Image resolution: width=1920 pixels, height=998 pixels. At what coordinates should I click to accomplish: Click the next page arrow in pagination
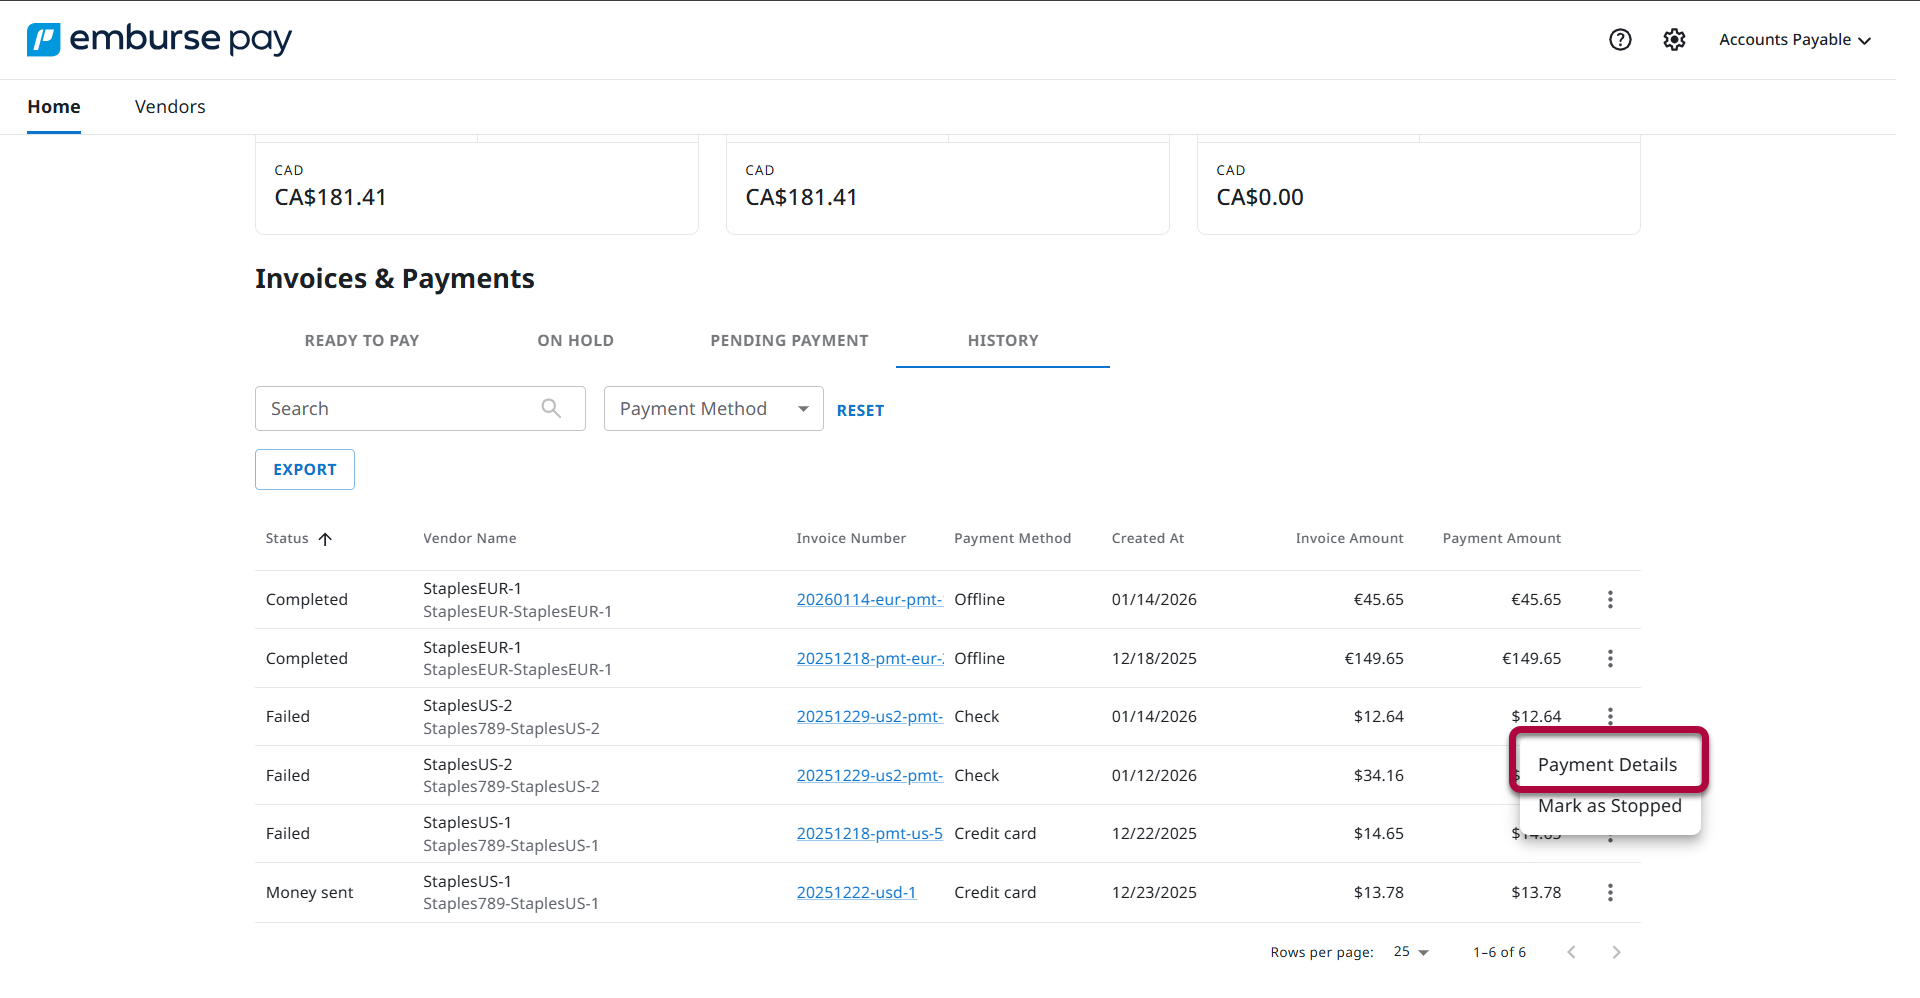tap(1616, 952)
